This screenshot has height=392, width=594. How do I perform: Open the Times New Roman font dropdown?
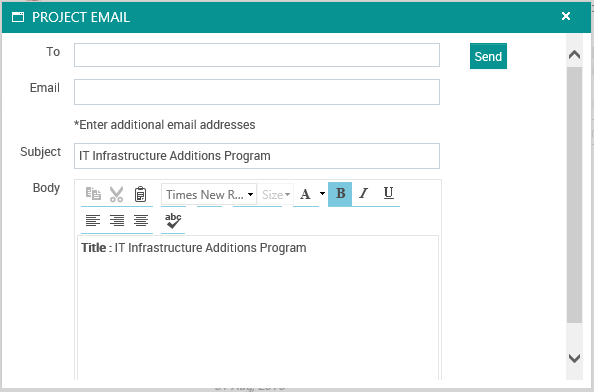pos(209,194)
